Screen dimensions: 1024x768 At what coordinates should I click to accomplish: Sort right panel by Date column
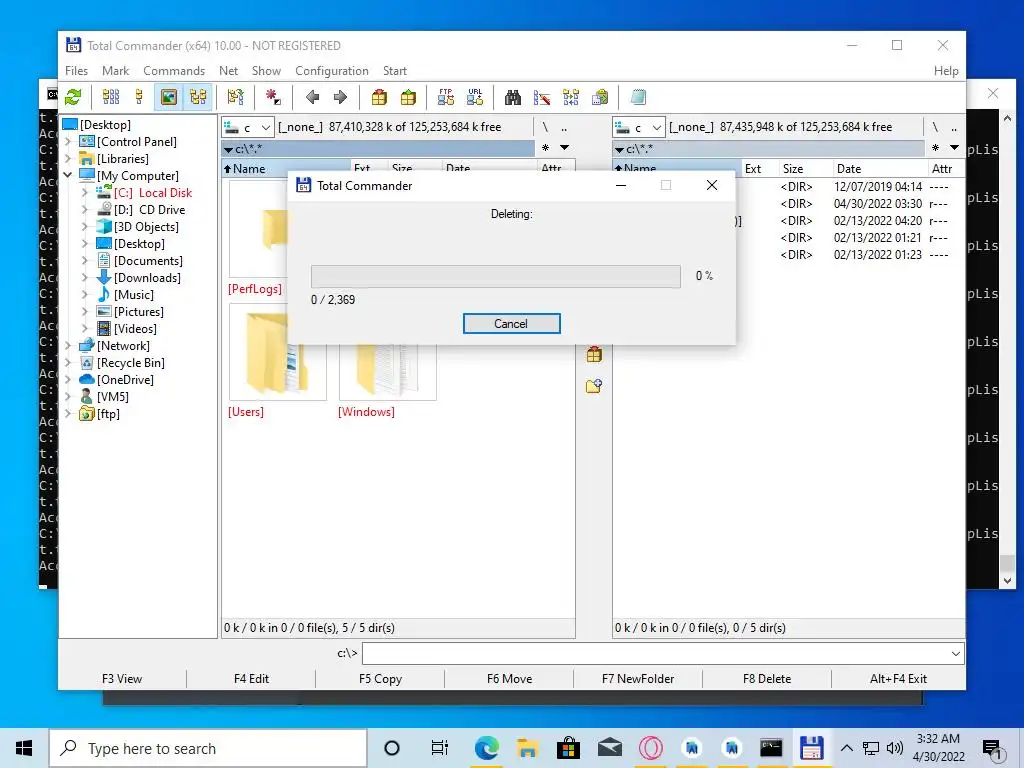(879, 168)
